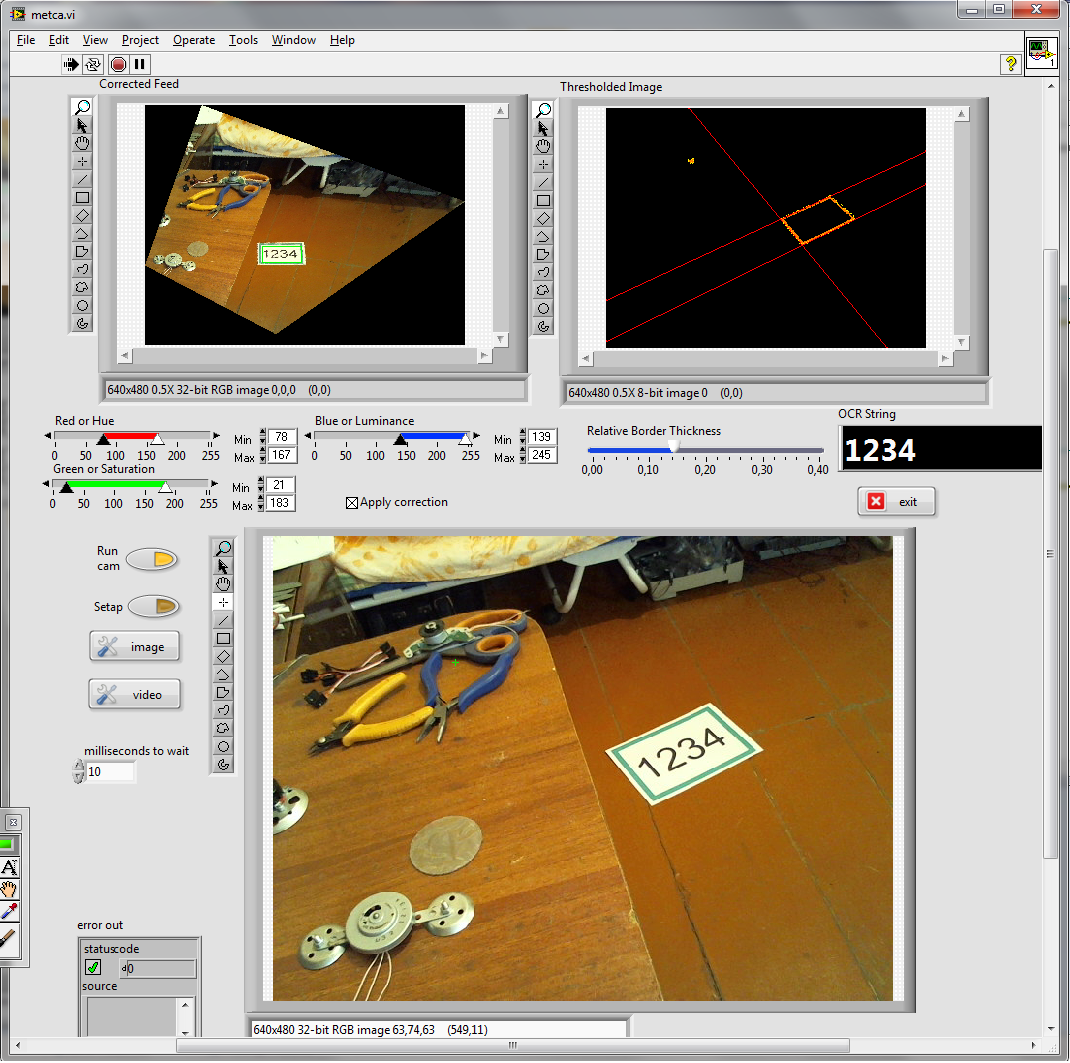Image resolution: width=1070 pixels, height=1063 pixels.
Task: Click the Pause toolbar button
Action: coord(140,64)
